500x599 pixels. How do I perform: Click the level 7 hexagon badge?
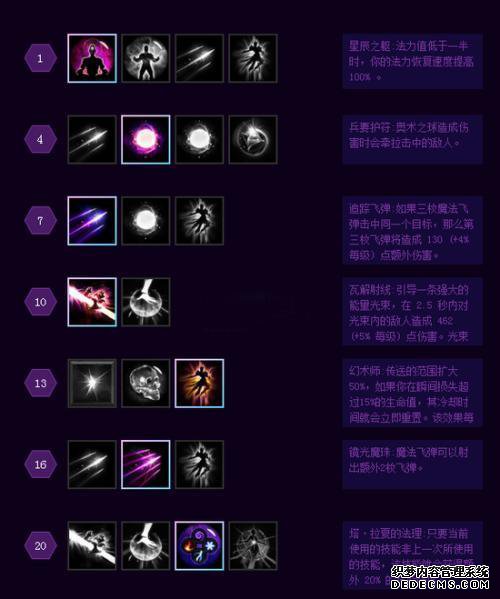(40, 221)
